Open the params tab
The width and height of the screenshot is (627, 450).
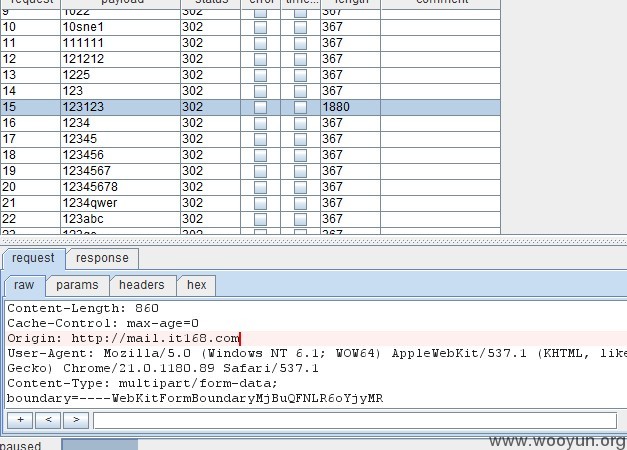point(77,285)
